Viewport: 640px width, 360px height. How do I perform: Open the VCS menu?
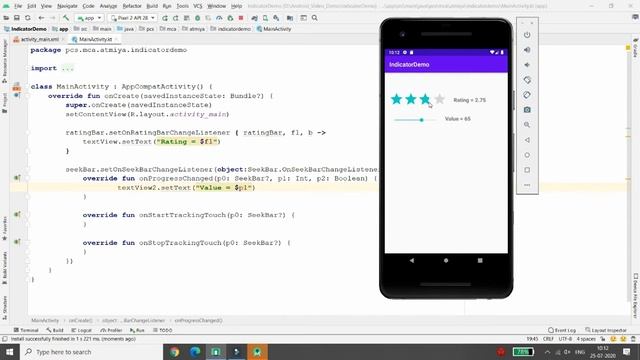[x=198, y=6]
